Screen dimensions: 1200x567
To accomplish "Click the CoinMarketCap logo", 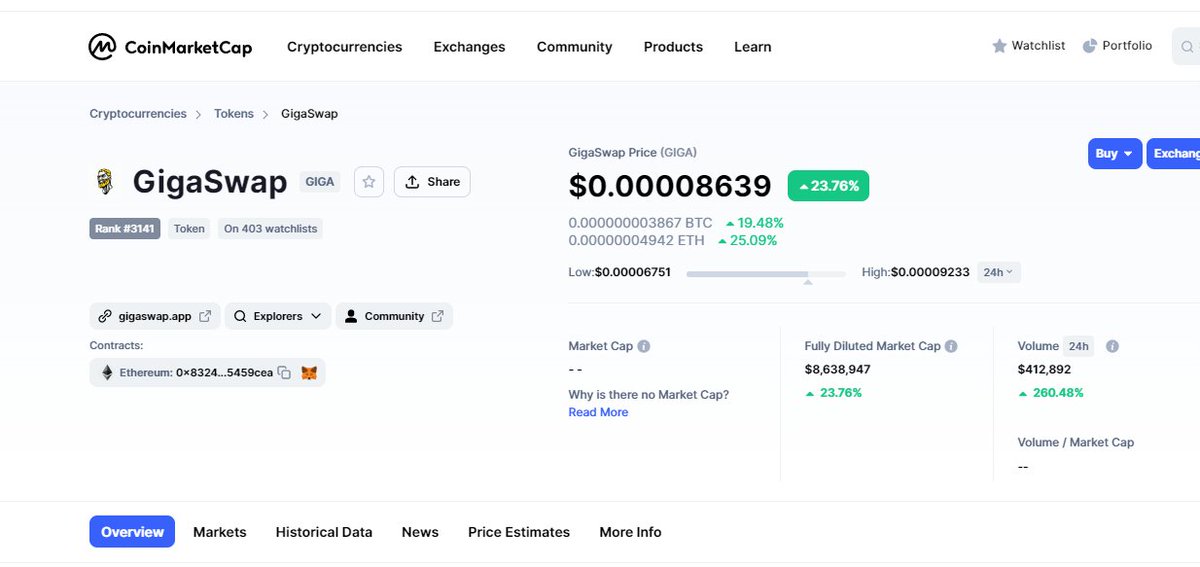I will click(x=170, y=47).
